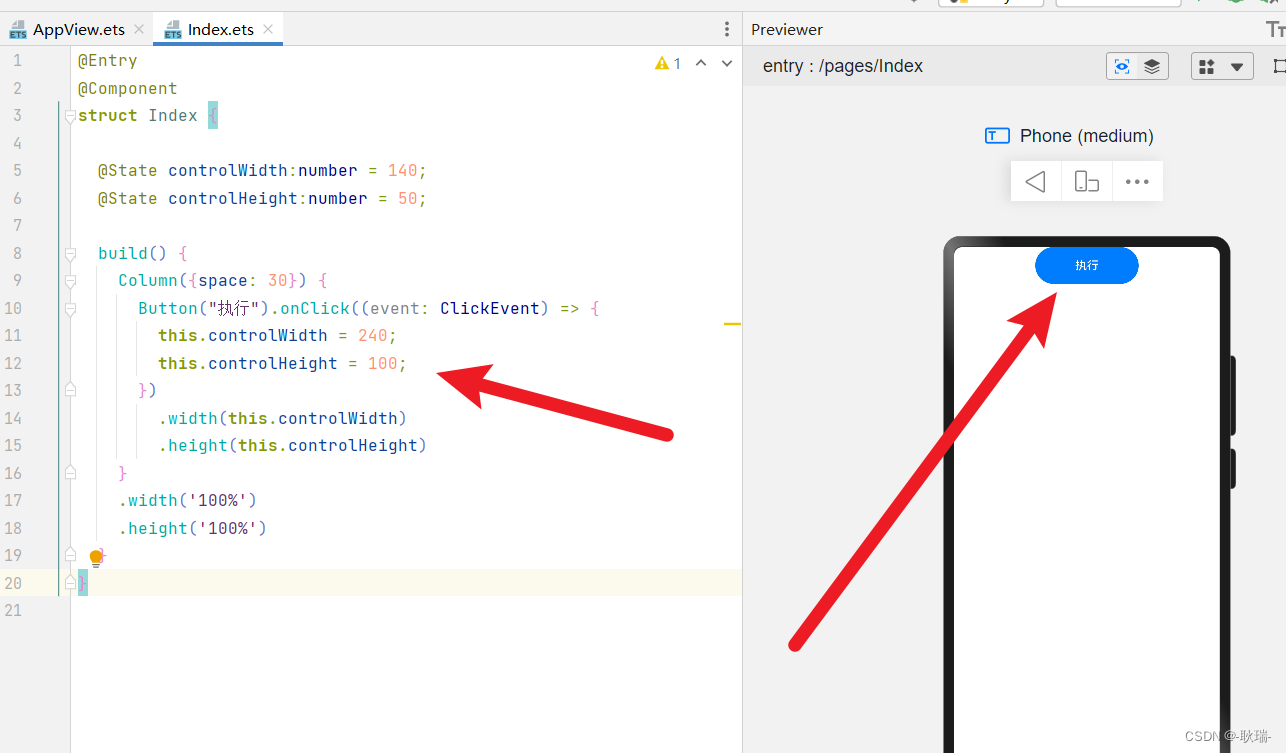Click the device type icon beside Phone (medium)
Screen dimensions: 1286x753
coord(997,136)
